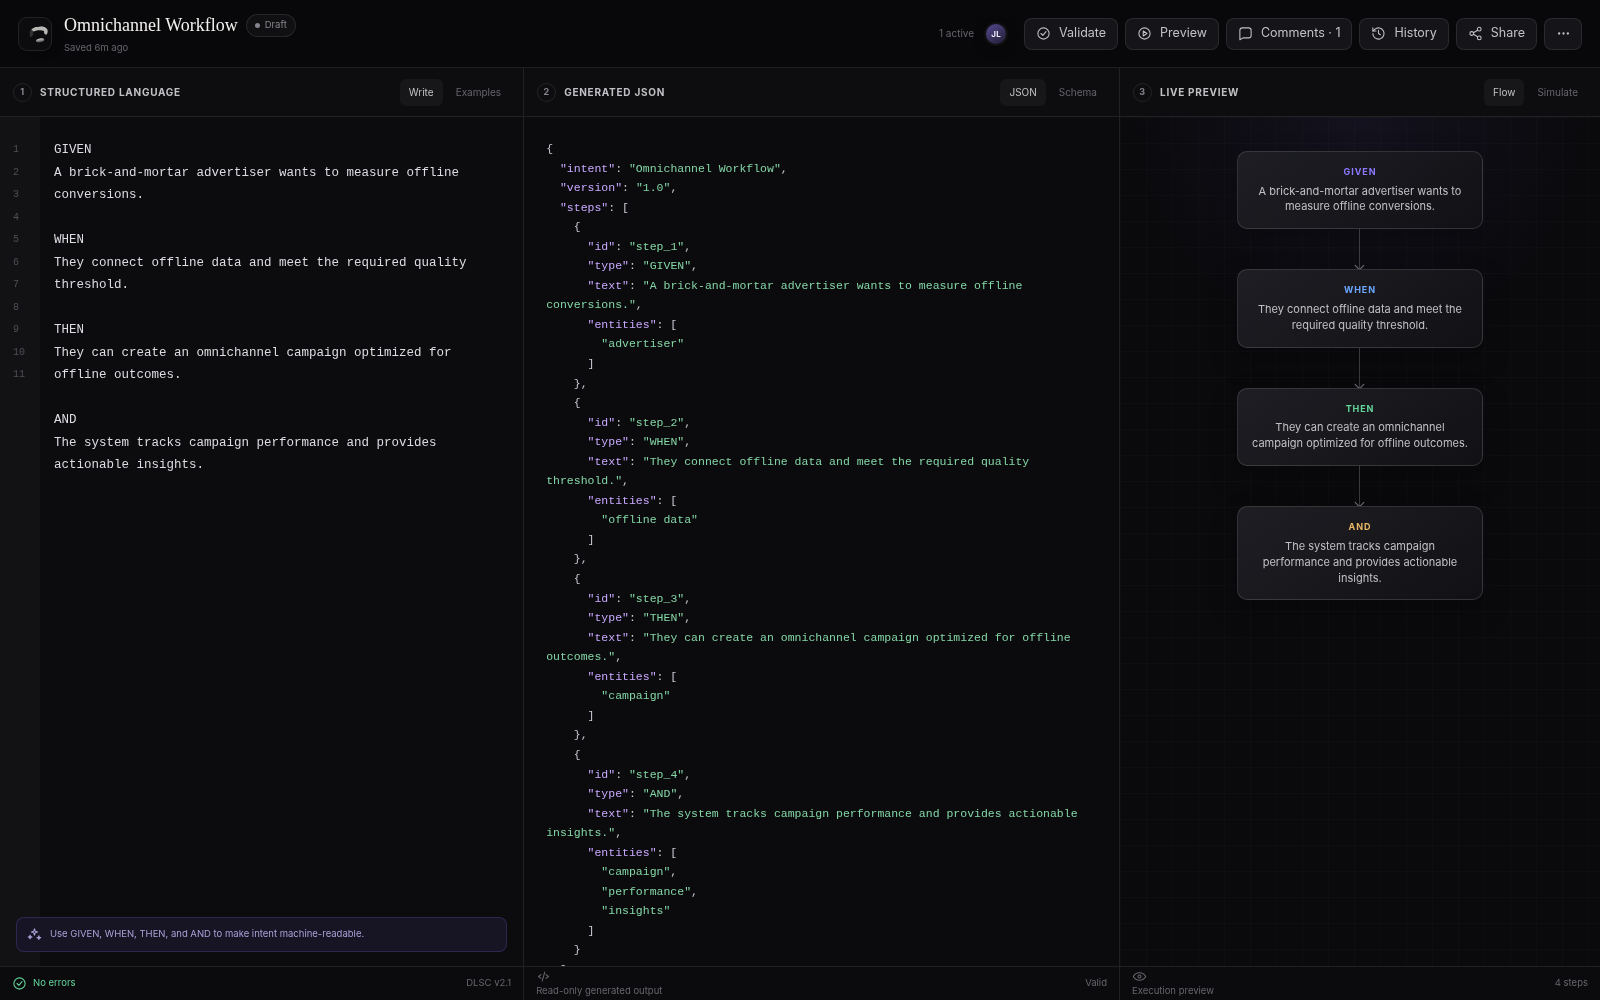Click the AND keyword in the editor
1600x1000 pixels.
click(65, 419)
